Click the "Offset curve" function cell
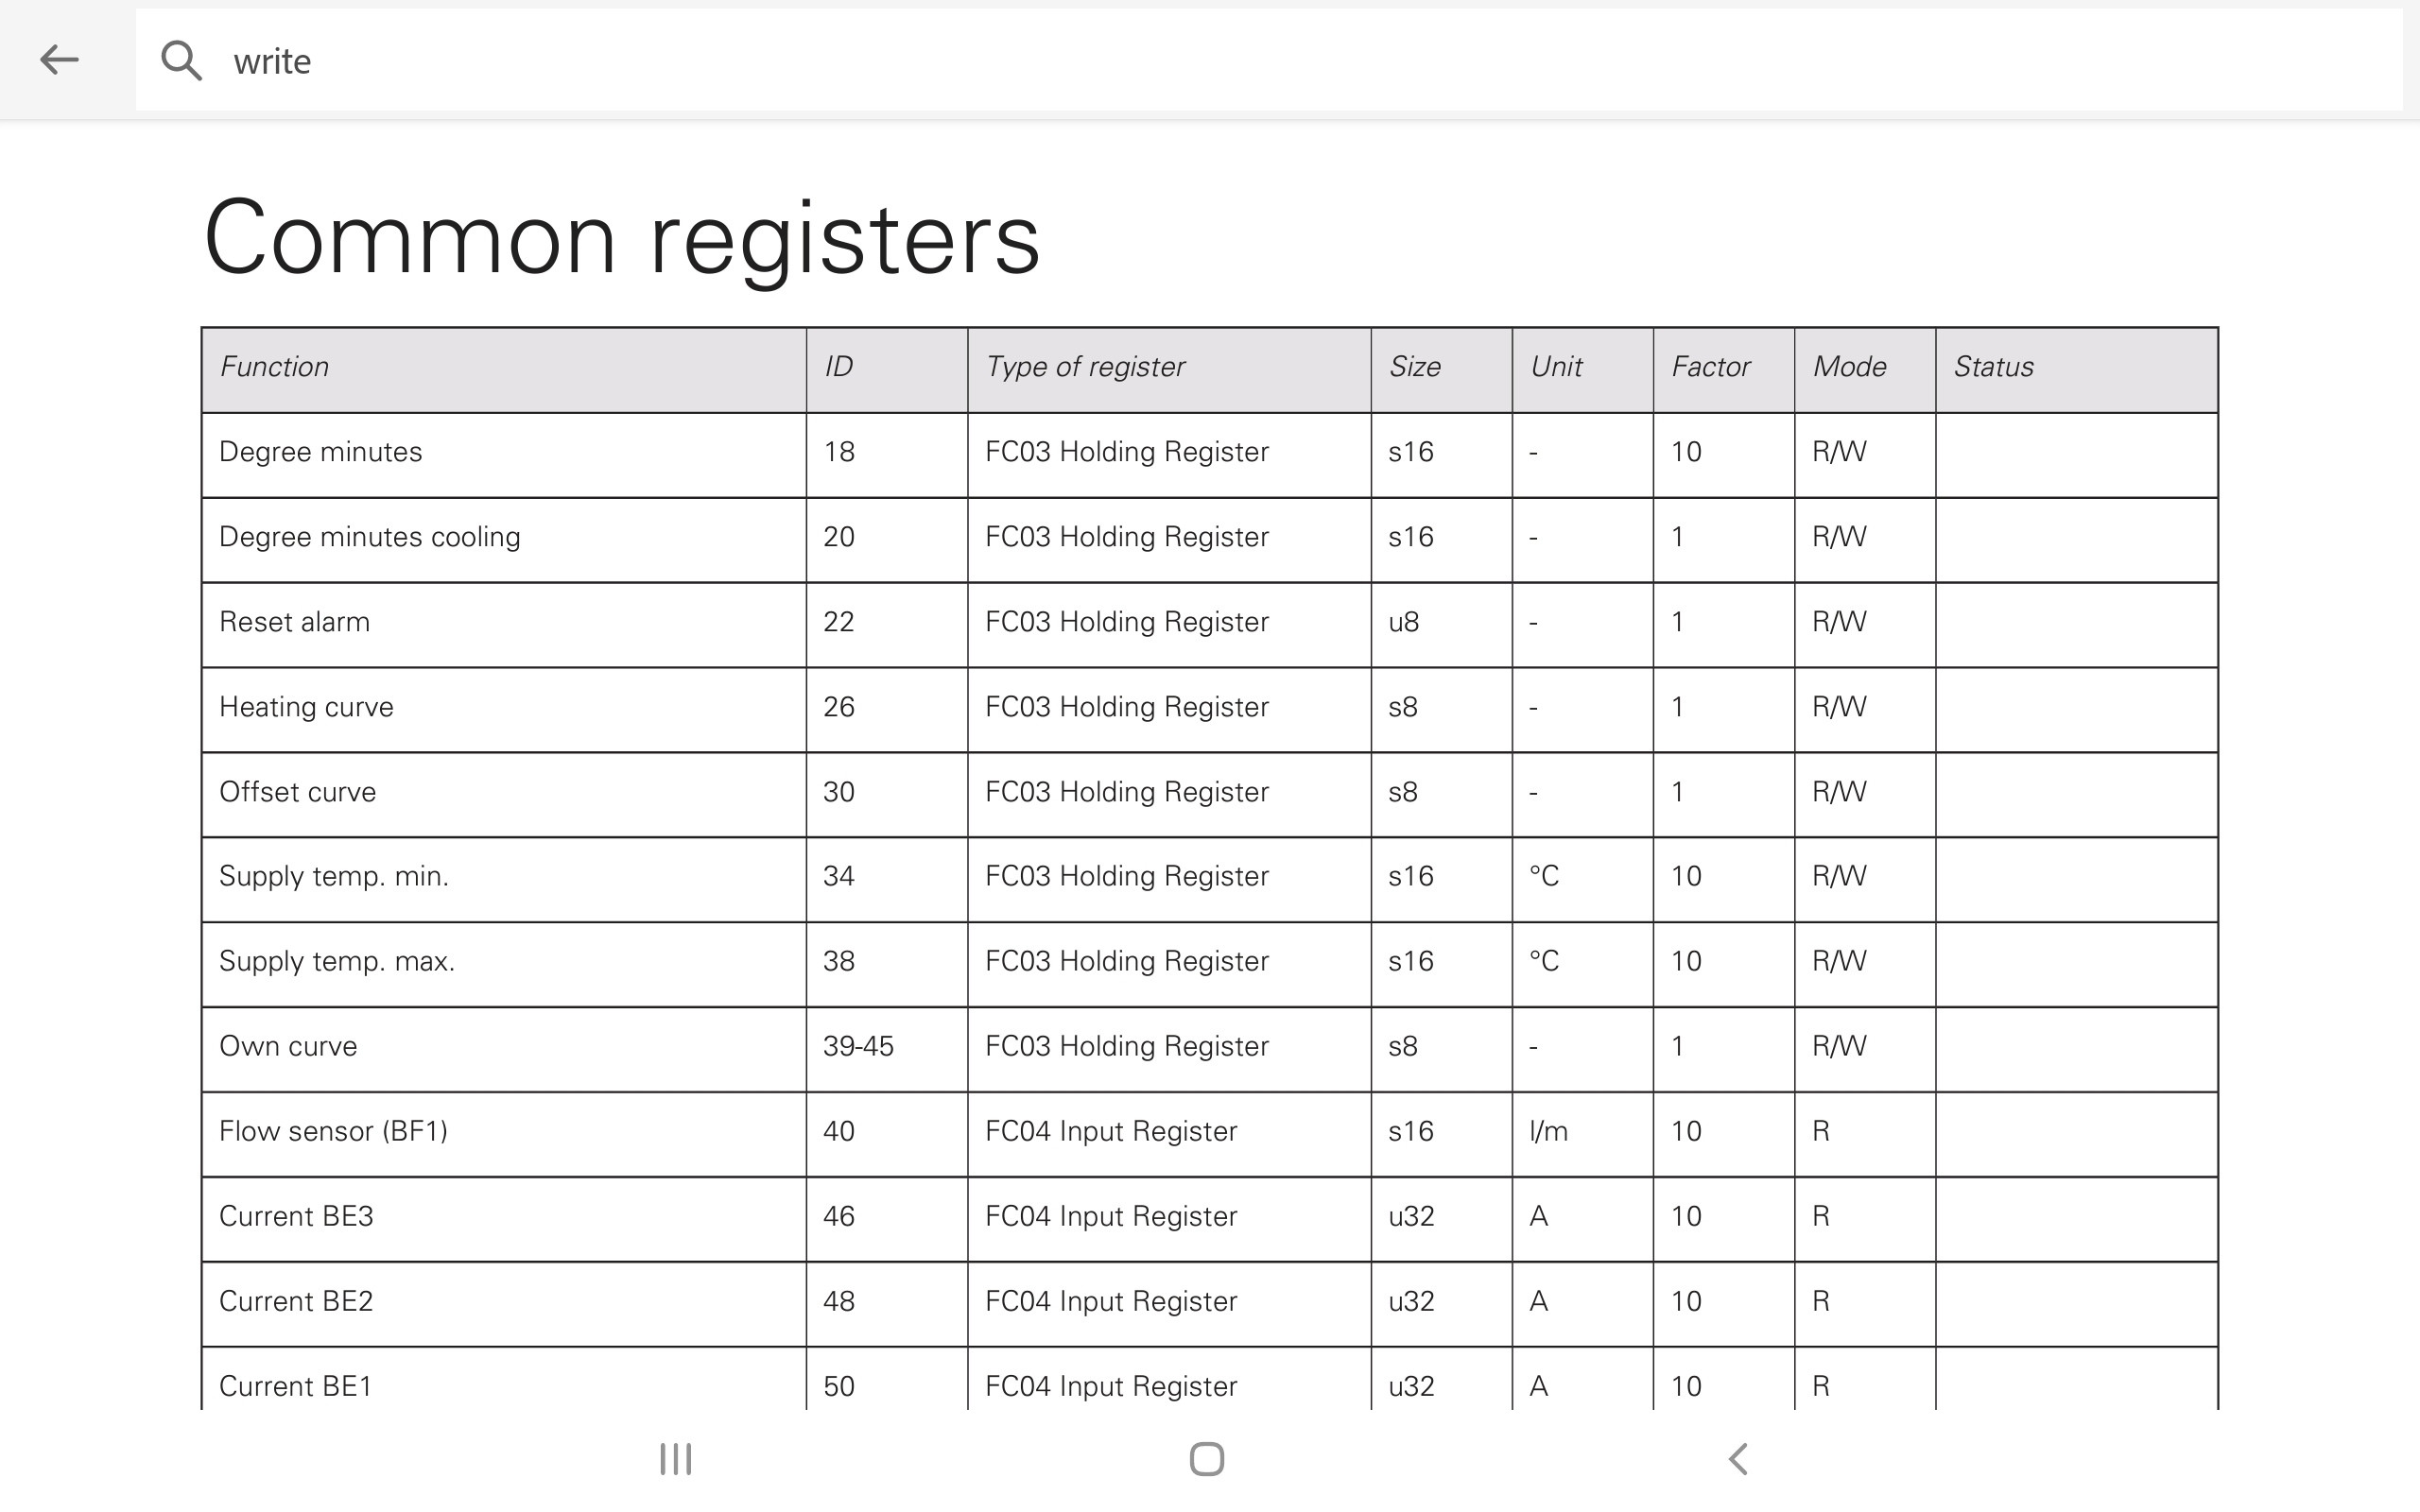Viewport: 2420px width, 1512px height. 297,792
